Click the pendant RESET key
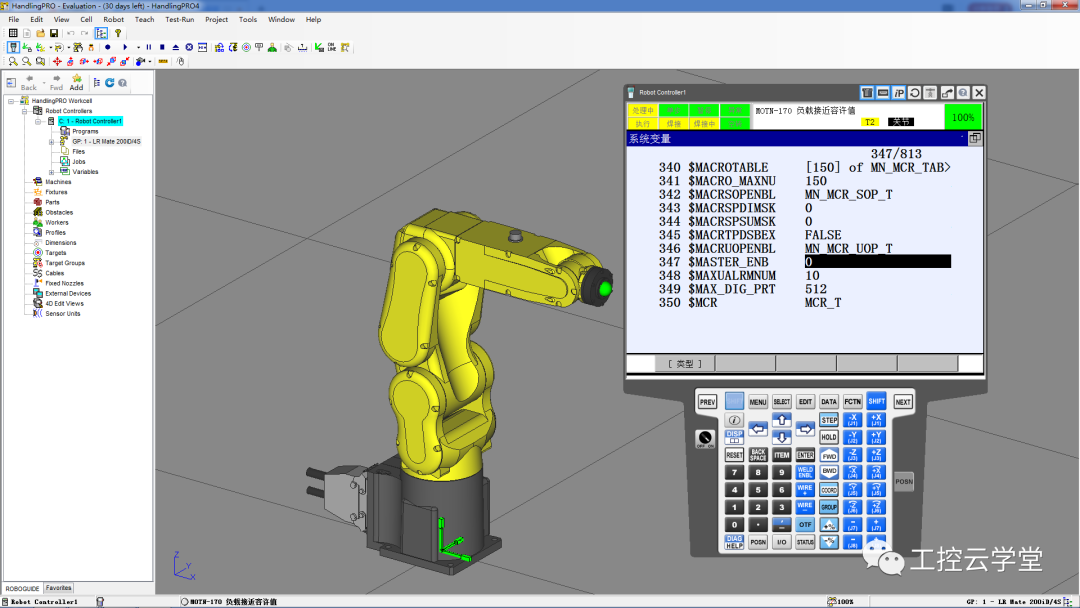This screenshot has height=608, width=1080. [734, 455]
